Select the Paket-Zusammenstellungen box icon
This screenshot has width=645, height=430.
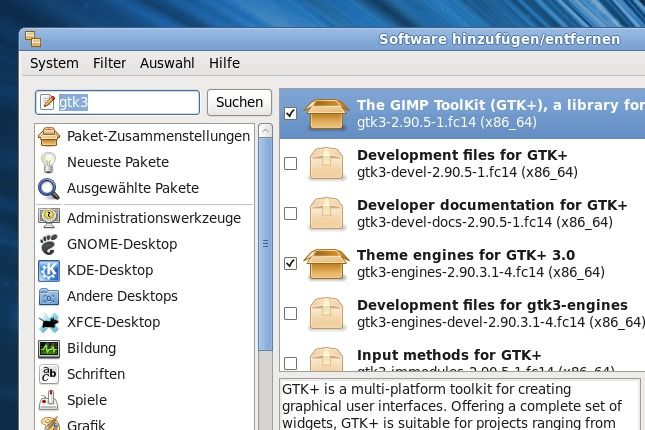(x=49, y=136)
